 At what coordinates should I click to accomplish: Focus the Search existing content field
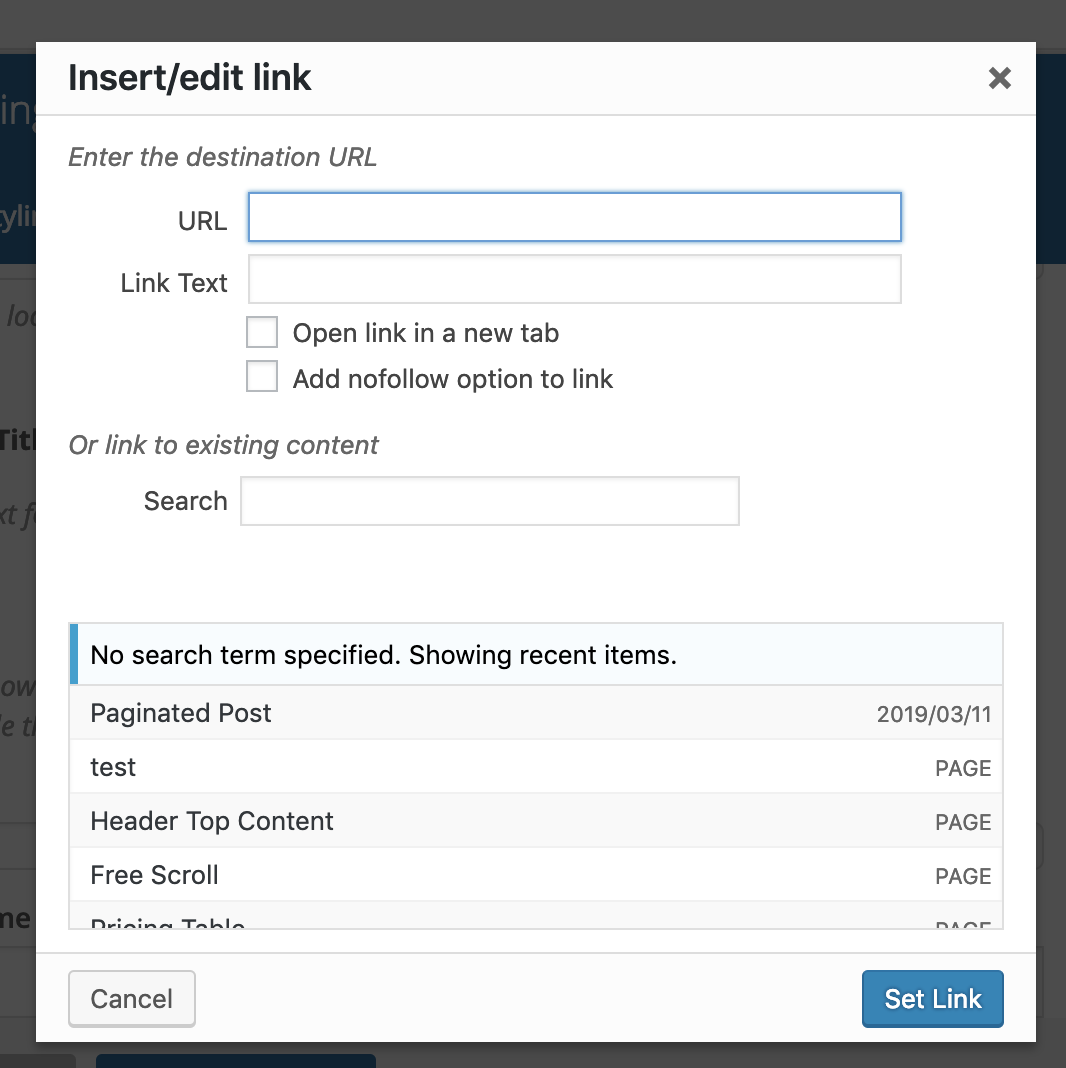click(489, 501)
